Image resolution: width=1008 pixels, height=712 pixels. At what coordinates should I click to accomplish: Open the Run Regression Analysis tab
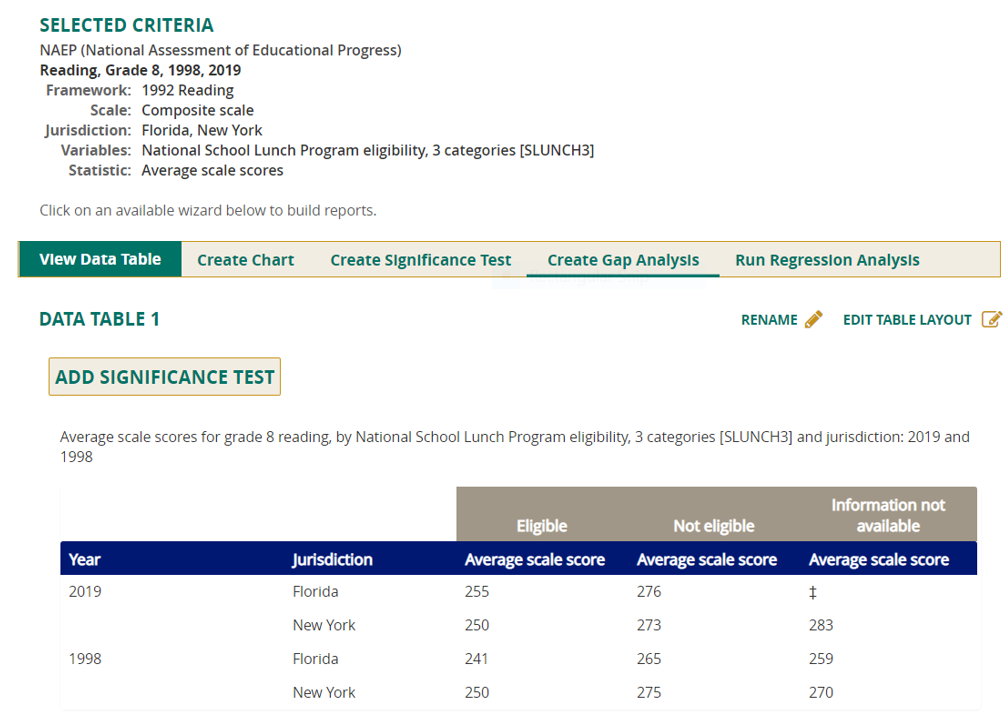click(827, 260)
